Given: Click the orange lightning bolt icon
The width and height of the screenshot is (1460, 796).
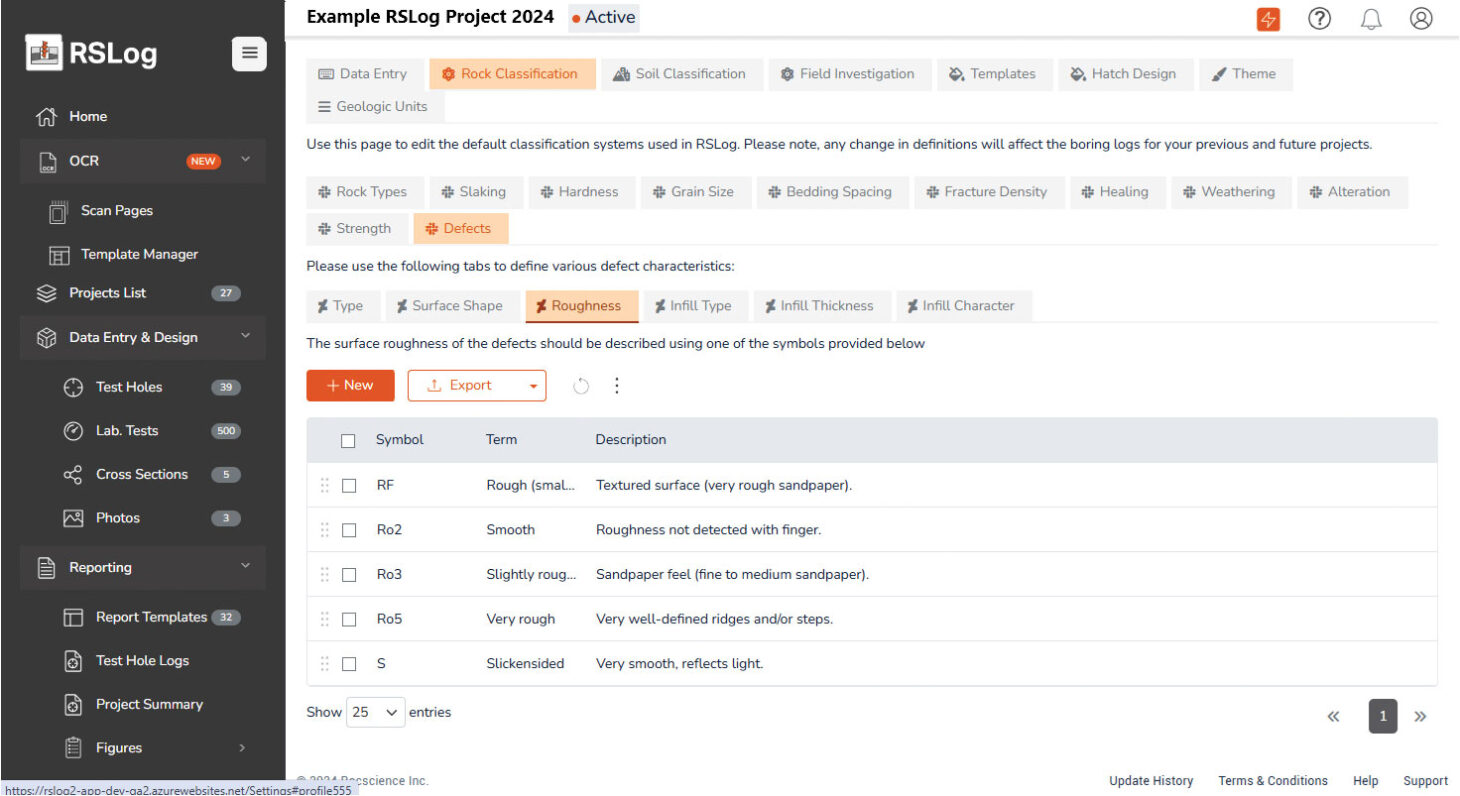Looking at the screenshot, I should [1268, 19].
